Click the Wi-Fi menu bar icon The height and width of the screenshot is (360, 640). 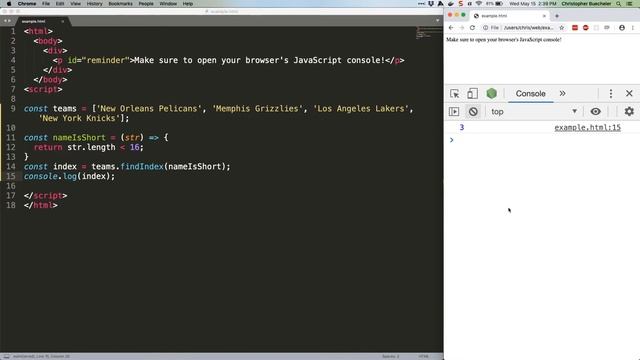pos(478,4)
